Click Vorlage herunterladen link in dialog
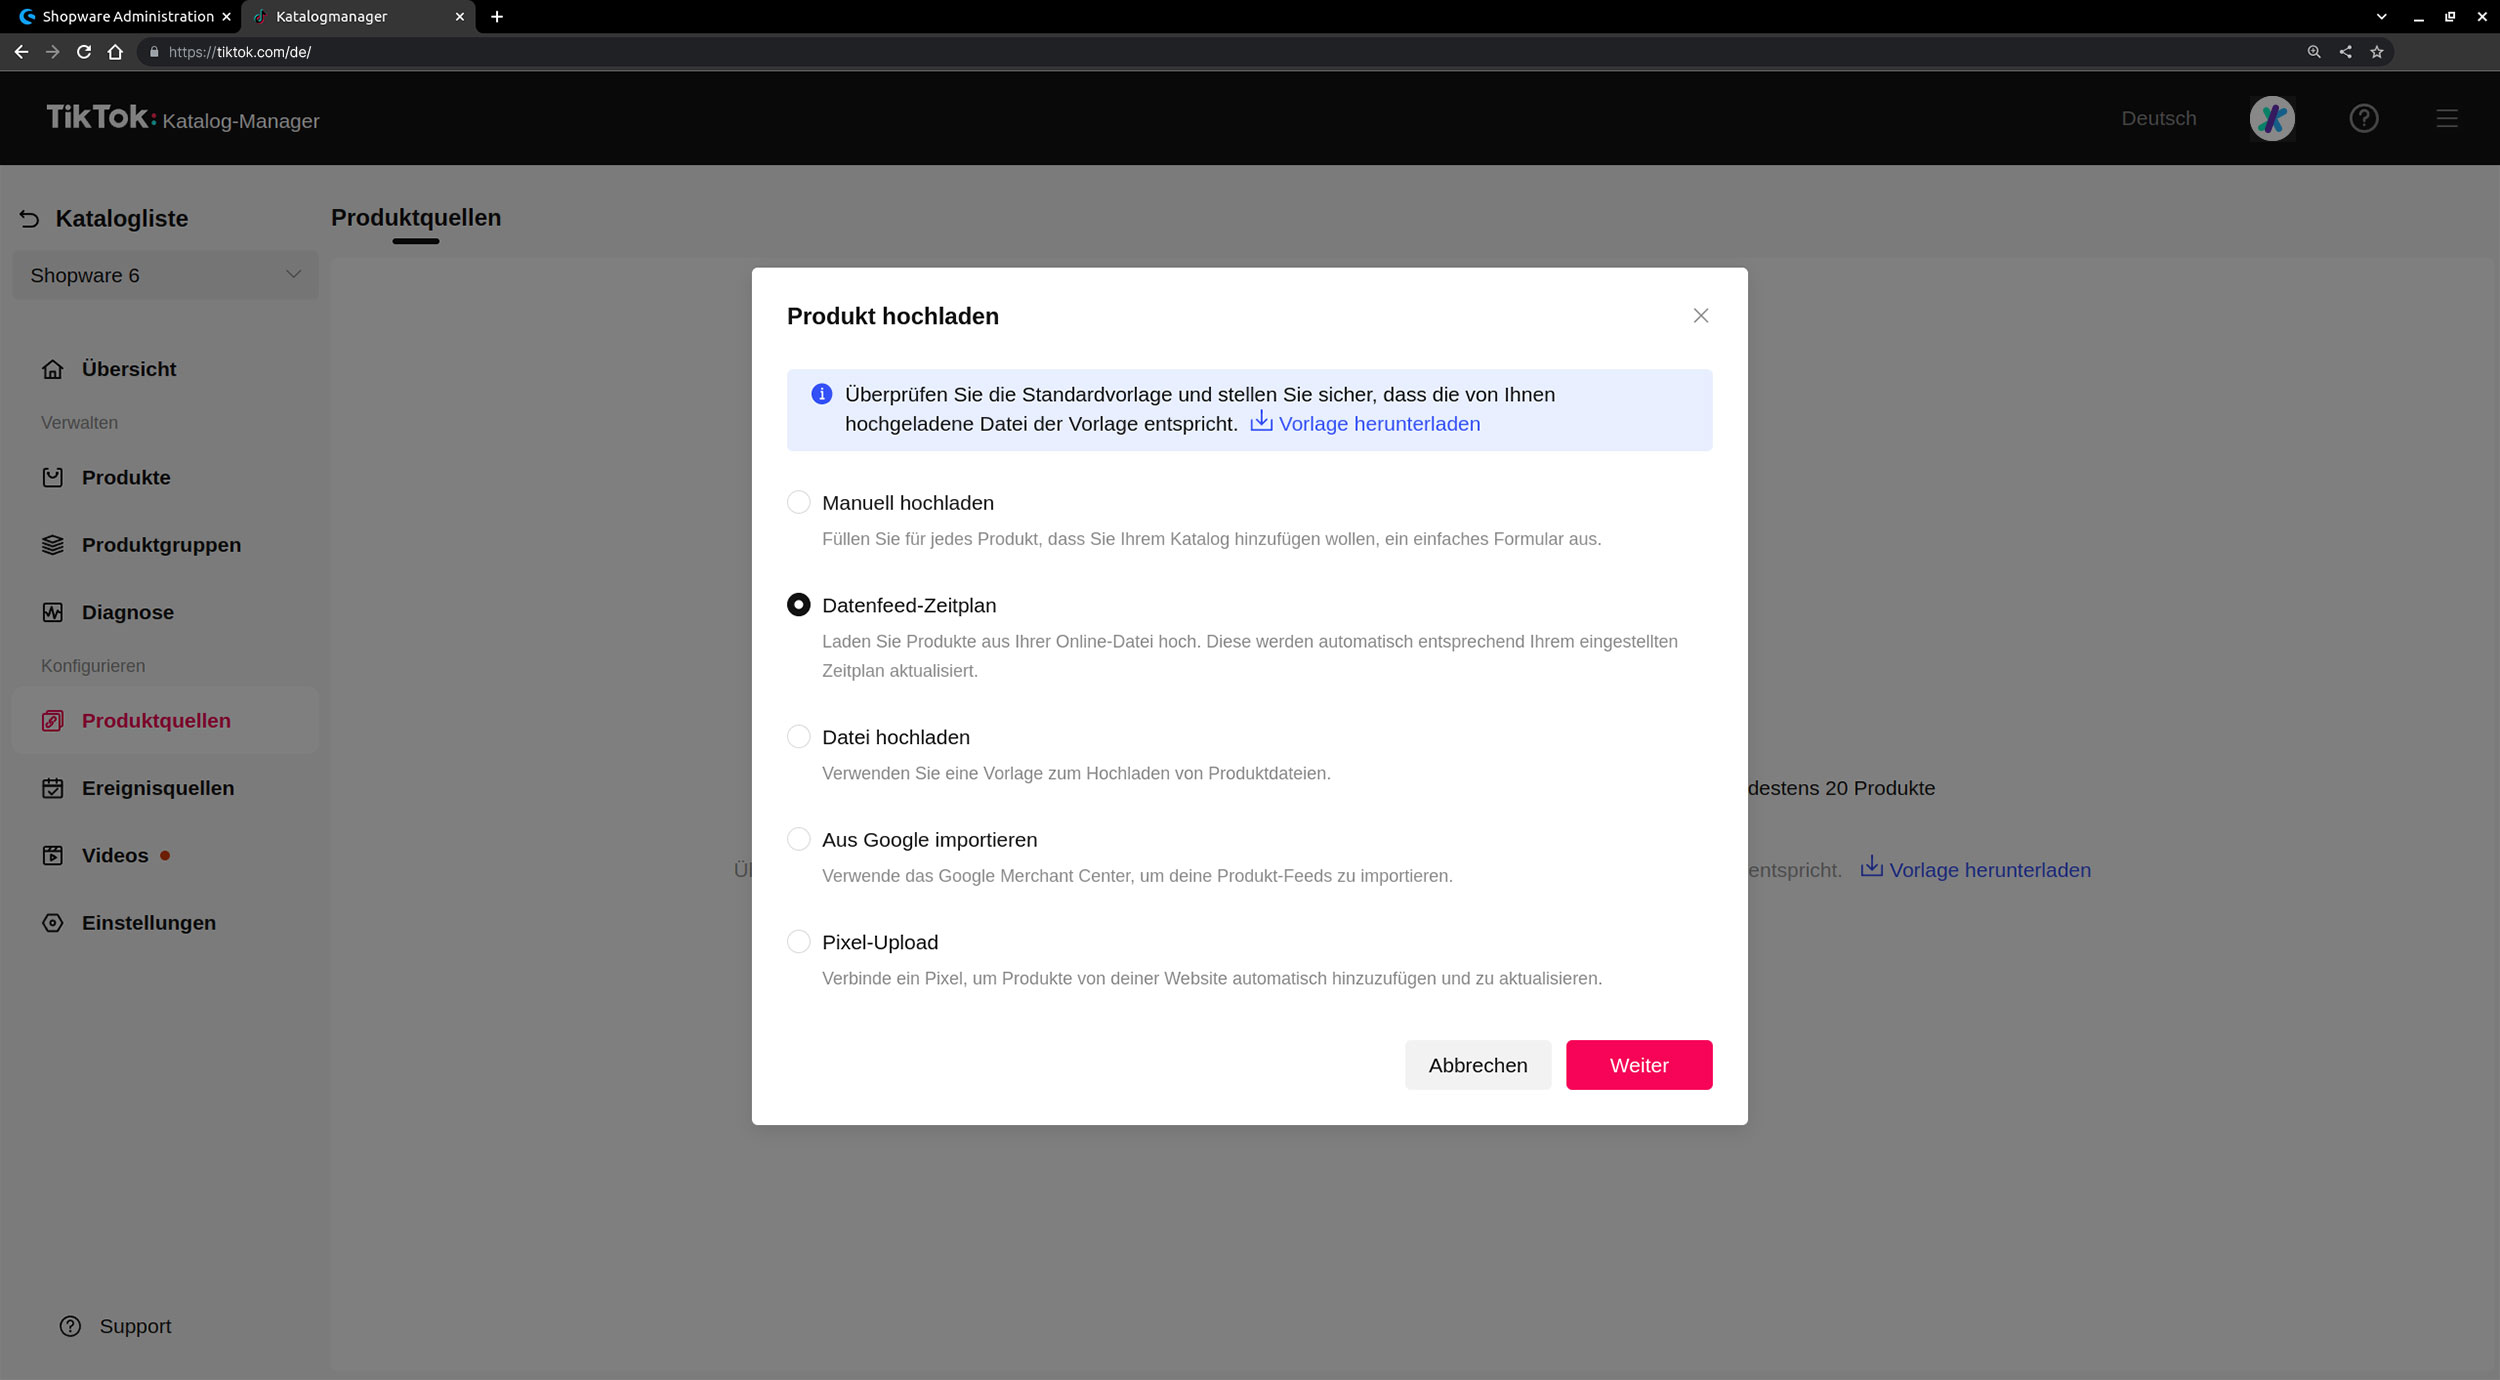 (1378, 424)
